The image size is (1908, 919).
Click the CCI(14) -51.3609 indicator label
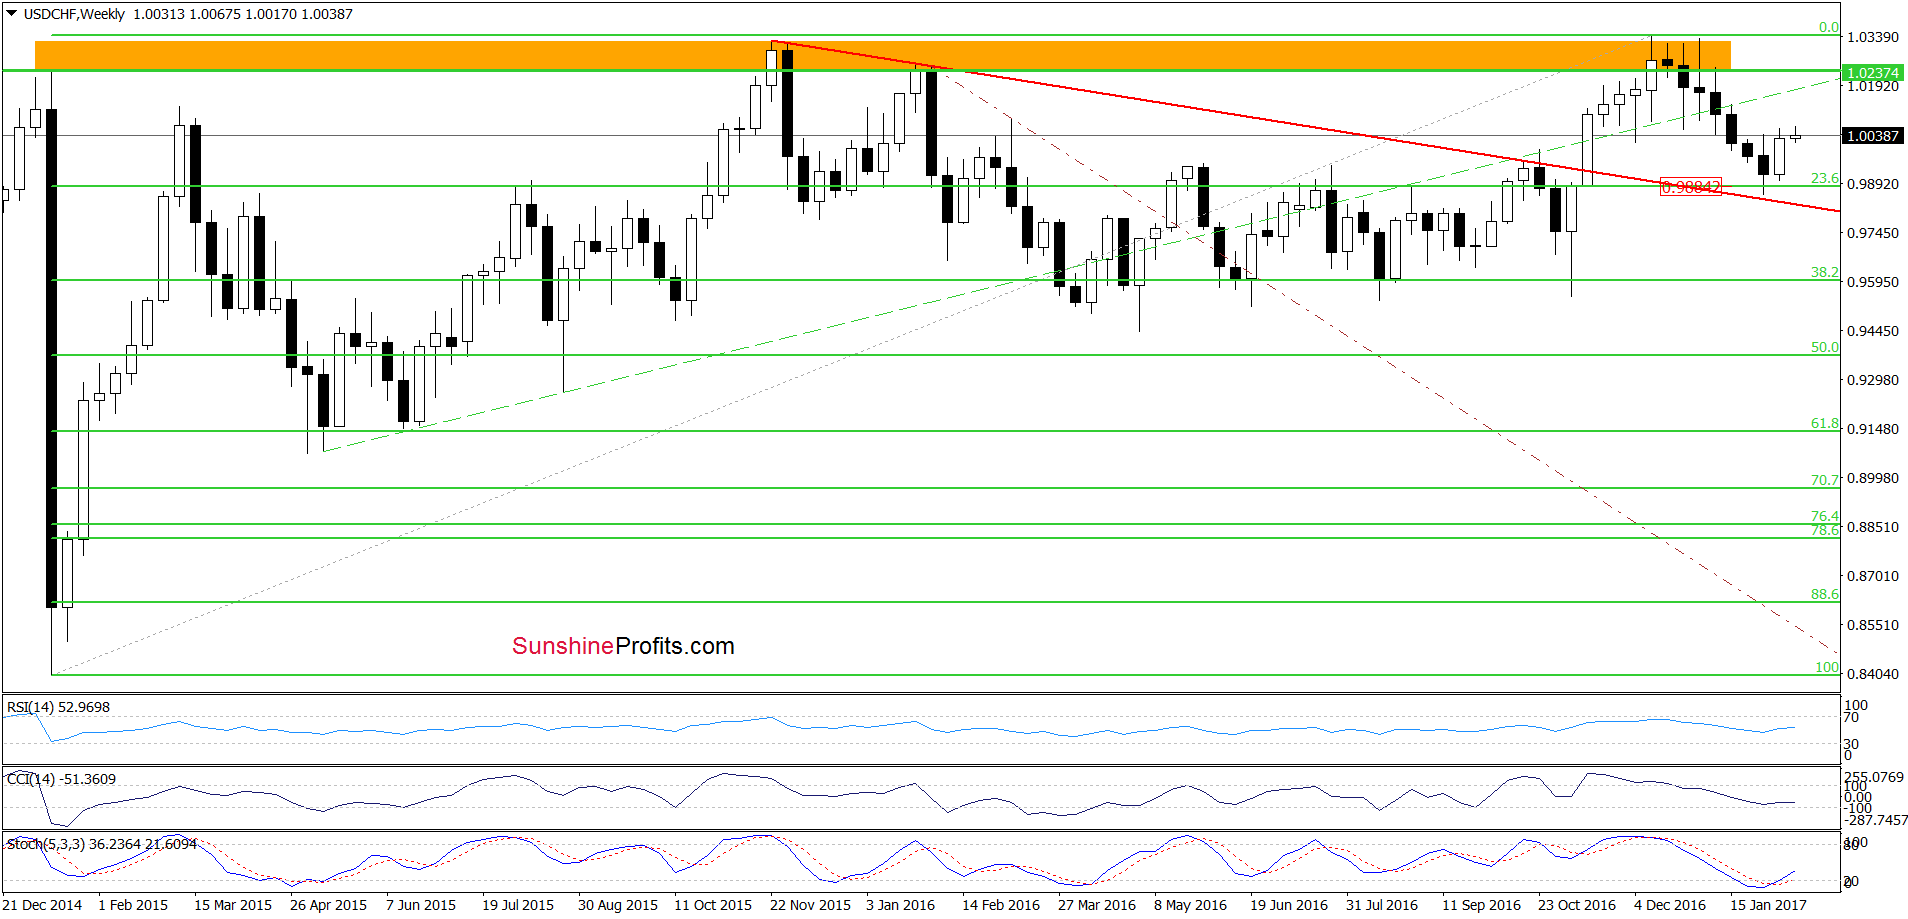click(x=61, y=779)
